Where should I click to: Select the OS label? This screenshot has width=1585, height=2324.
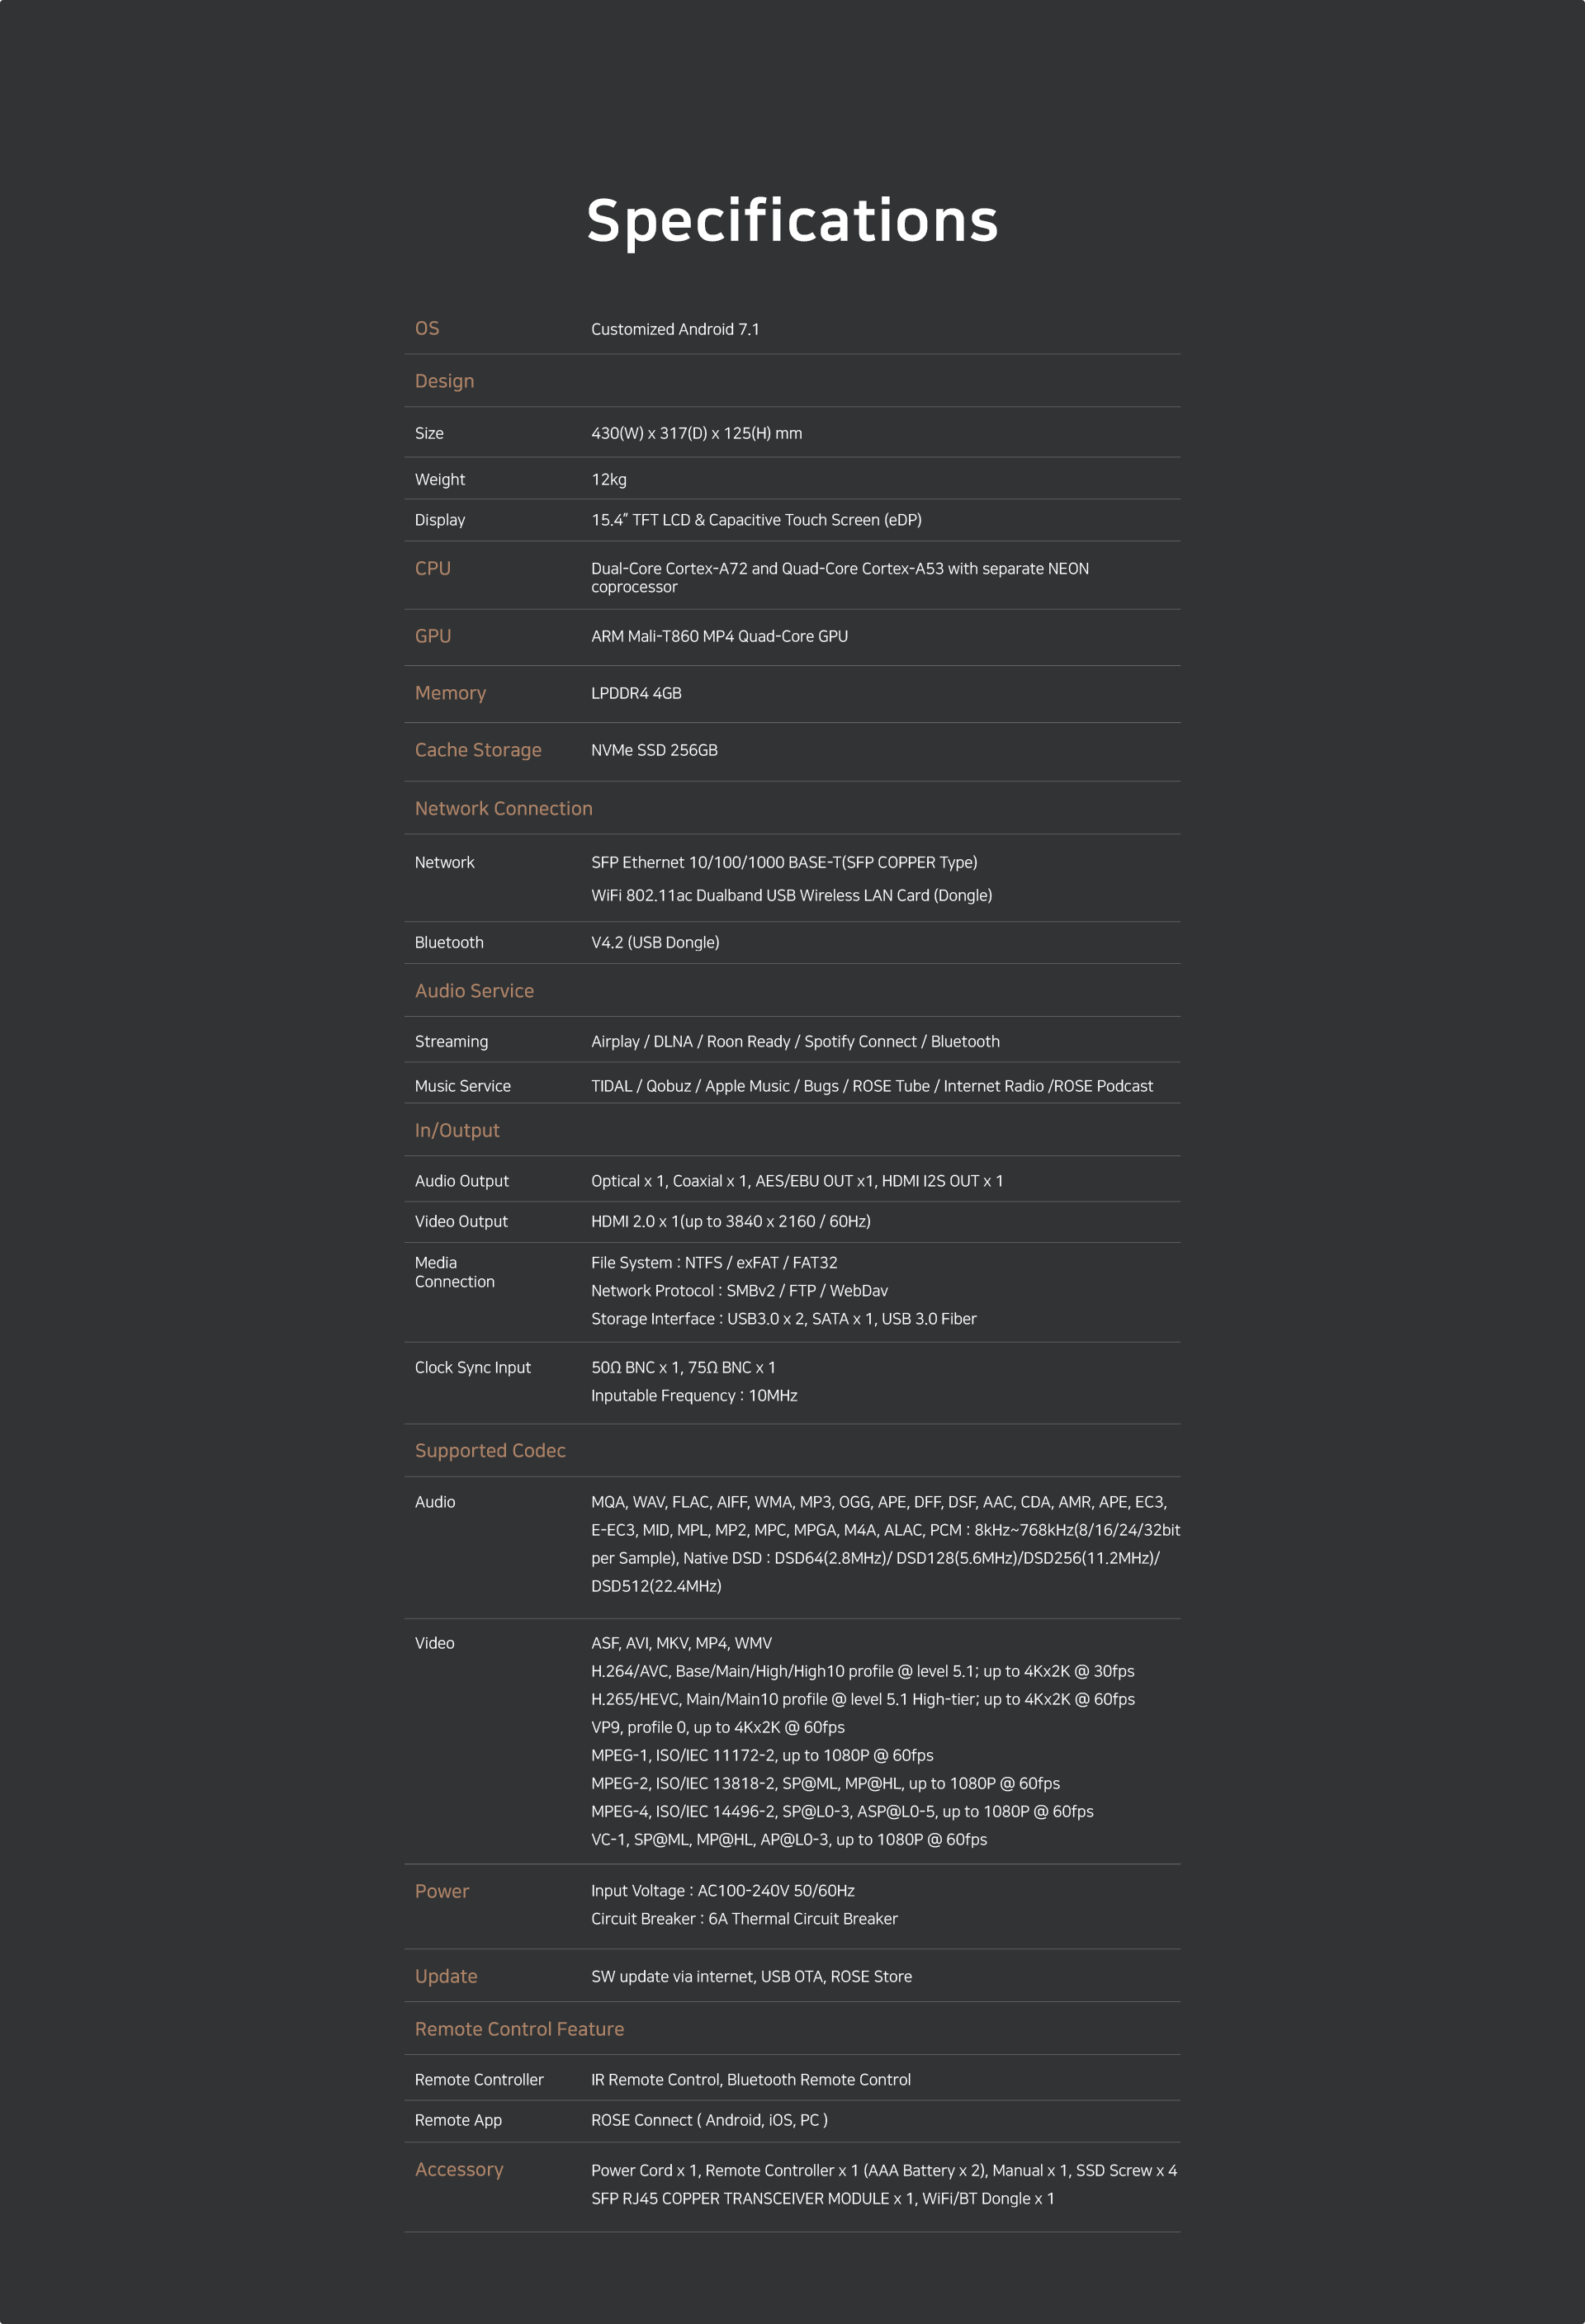click(x=427, y=328)
